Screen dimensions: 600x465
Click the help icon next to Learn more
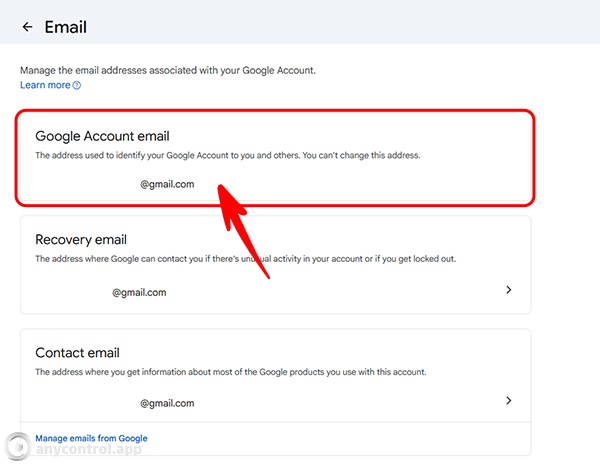(77, 85)
